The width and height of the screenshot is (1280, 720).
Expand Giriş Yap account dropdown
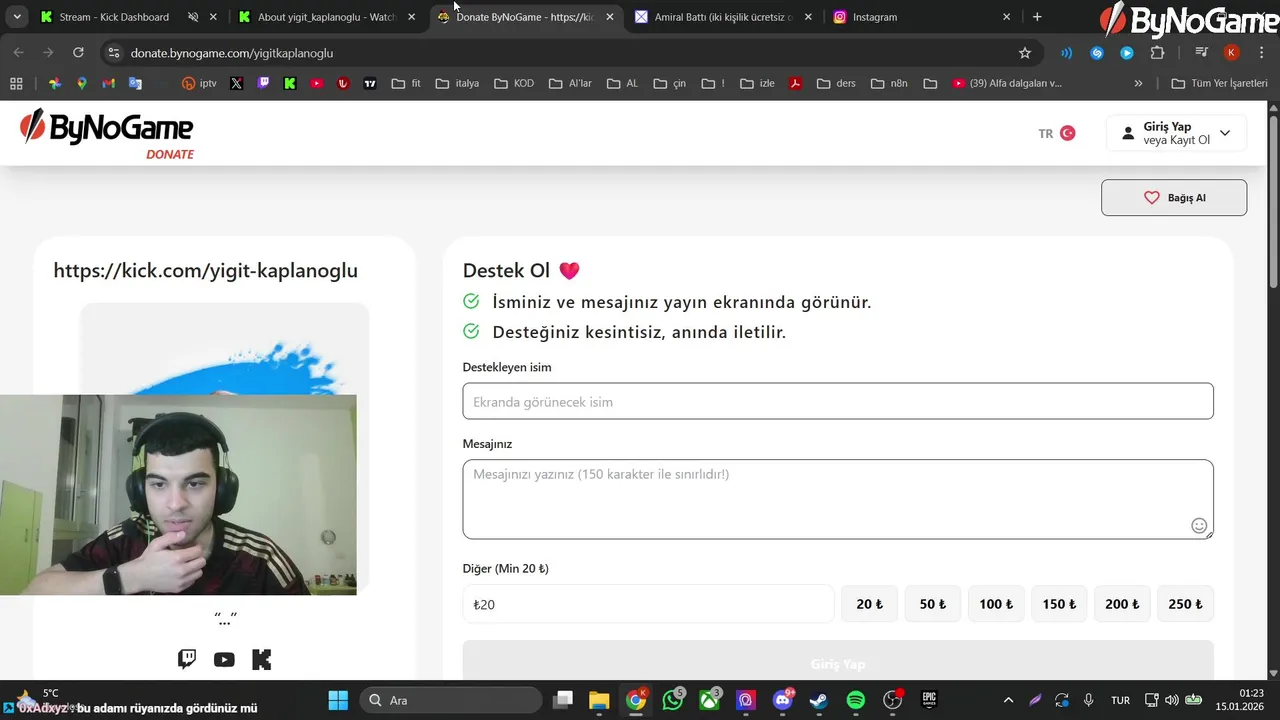[1176, 133]
